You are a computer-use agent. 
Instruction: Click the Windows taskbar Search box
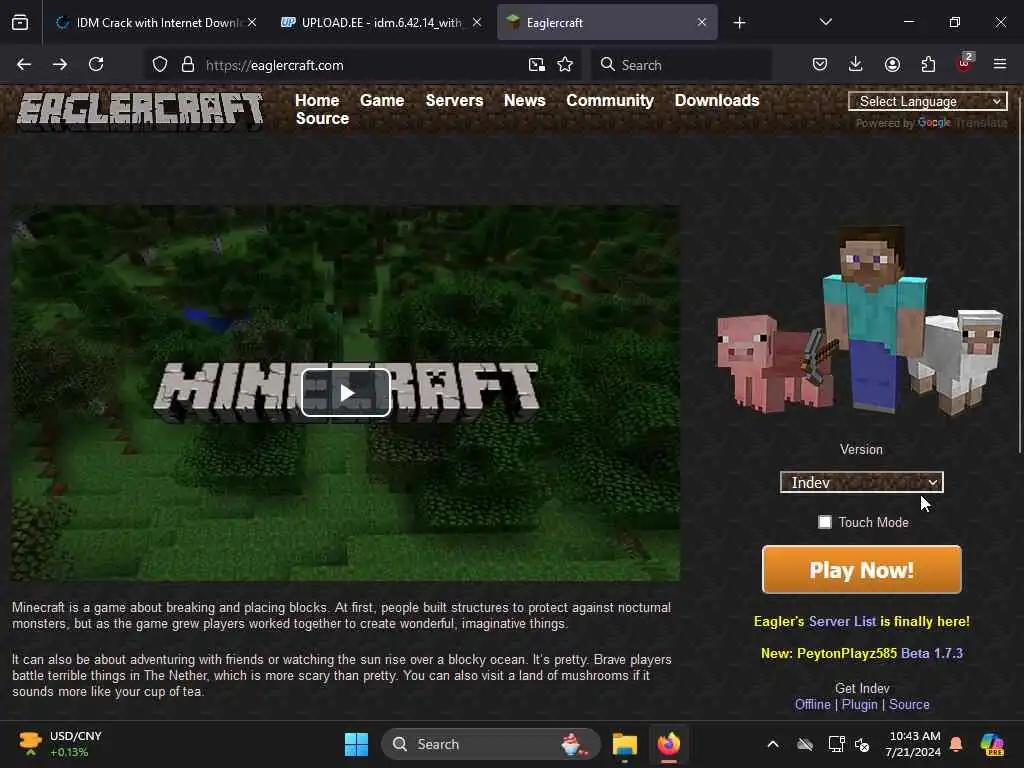tap(491, 744)
